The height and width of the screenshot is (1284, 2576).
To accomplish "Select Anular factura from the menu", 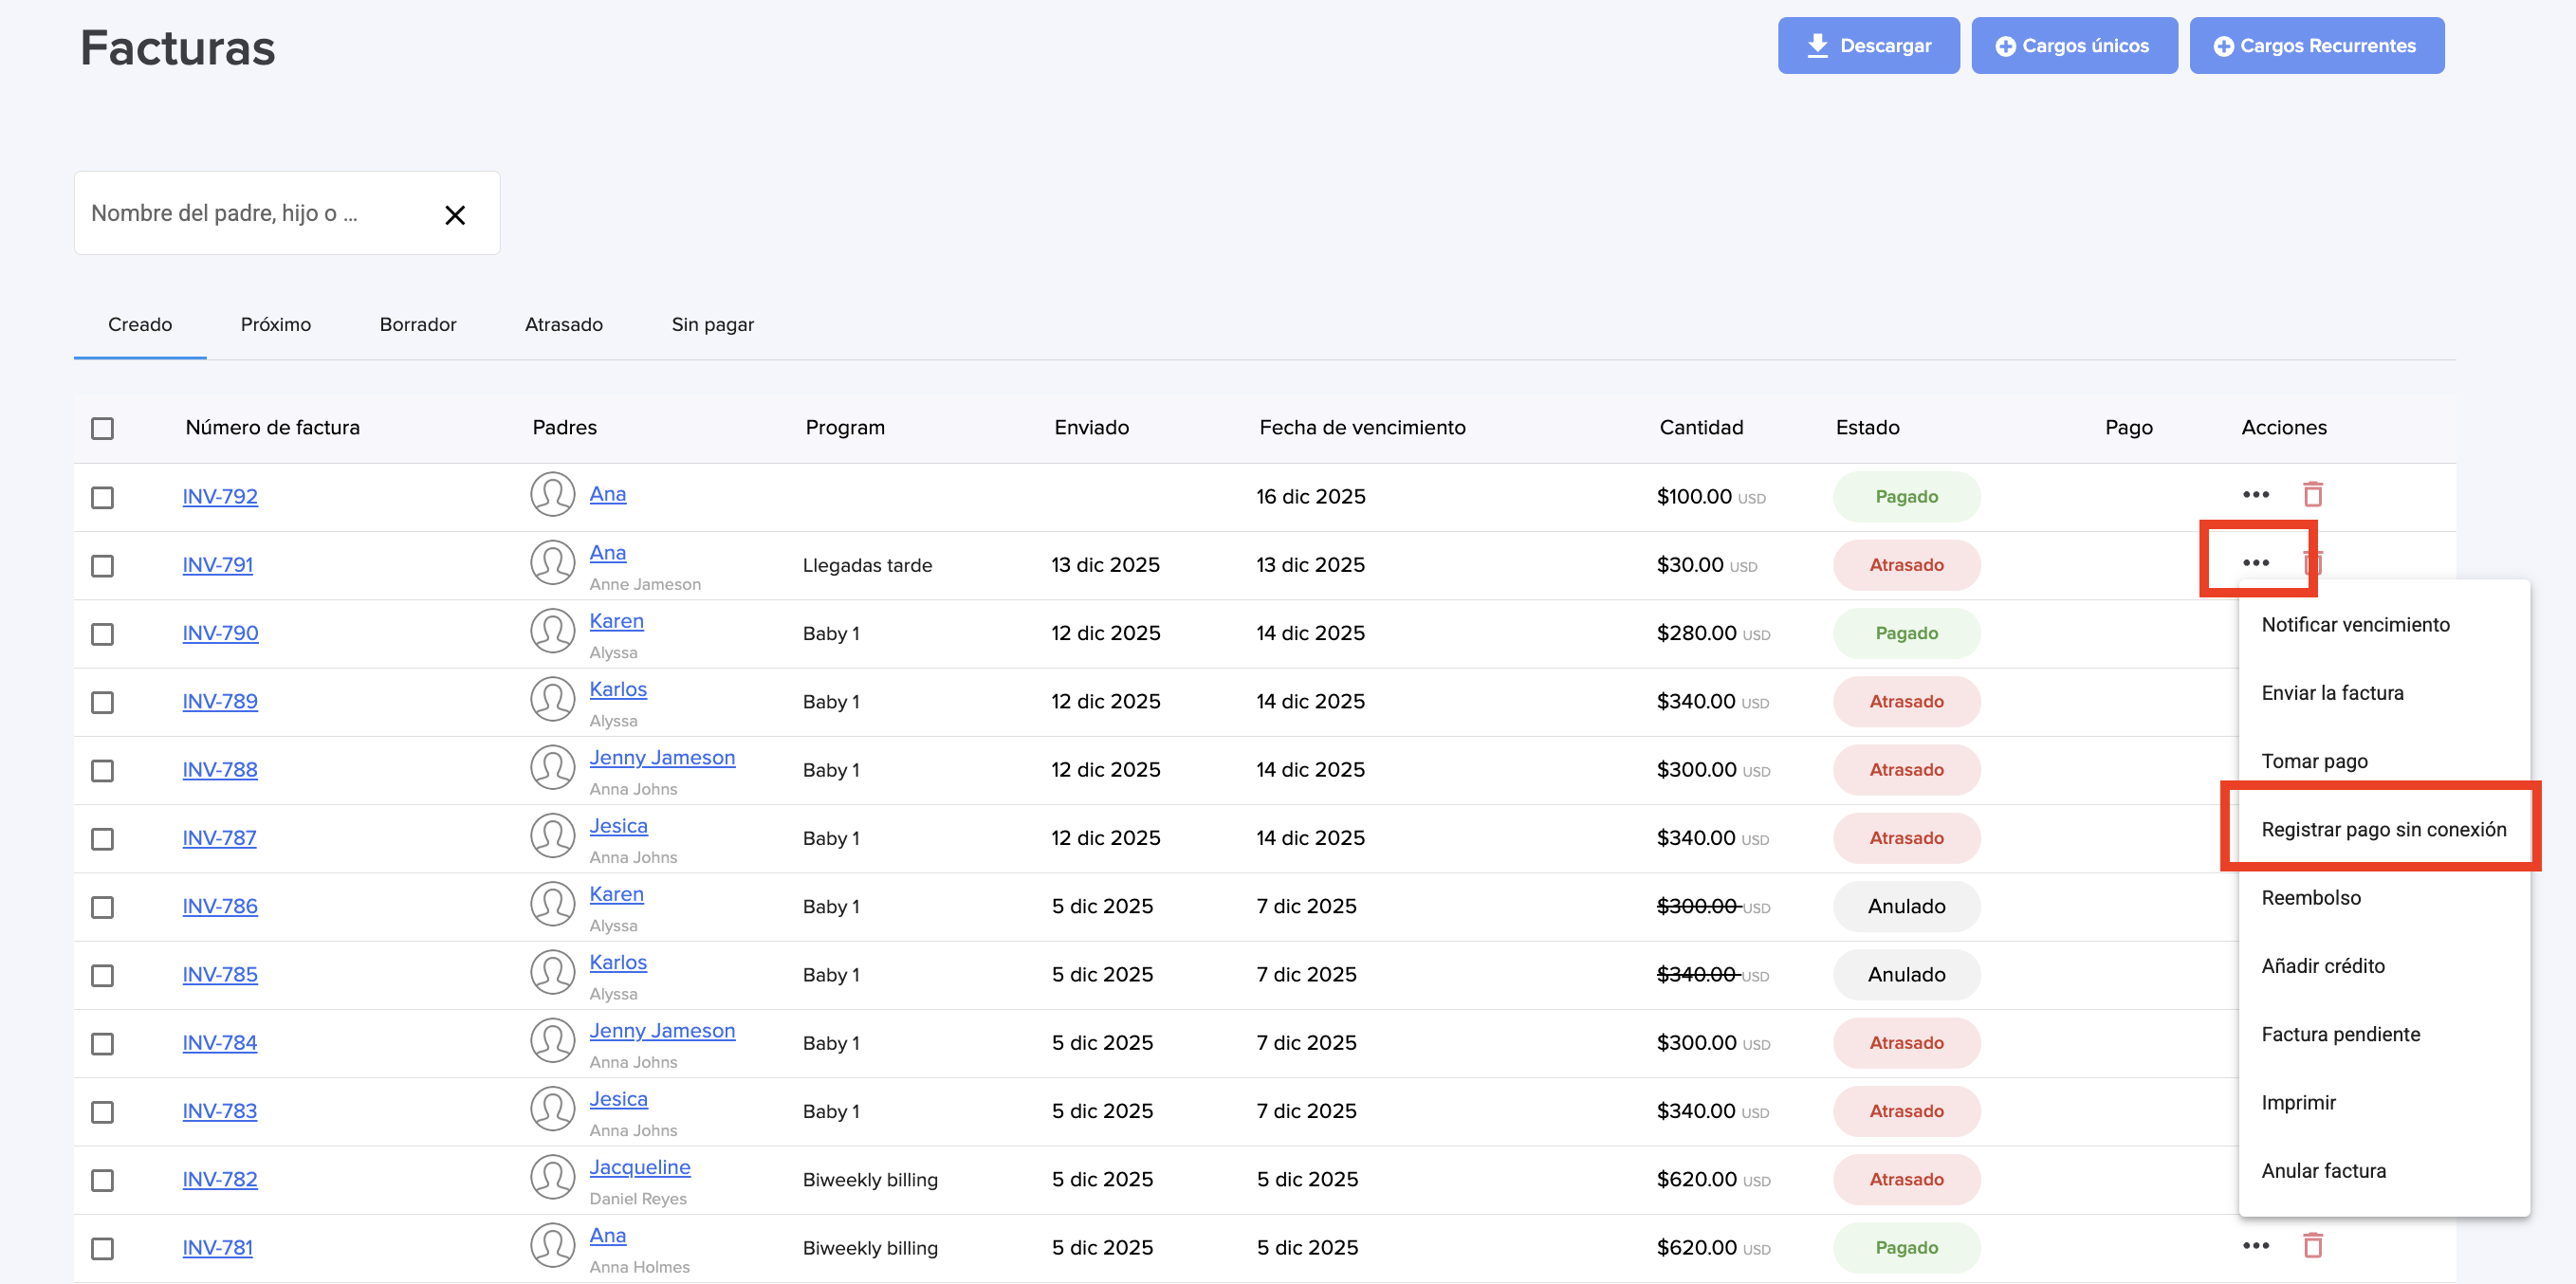I will [x=2323, y=1171].
